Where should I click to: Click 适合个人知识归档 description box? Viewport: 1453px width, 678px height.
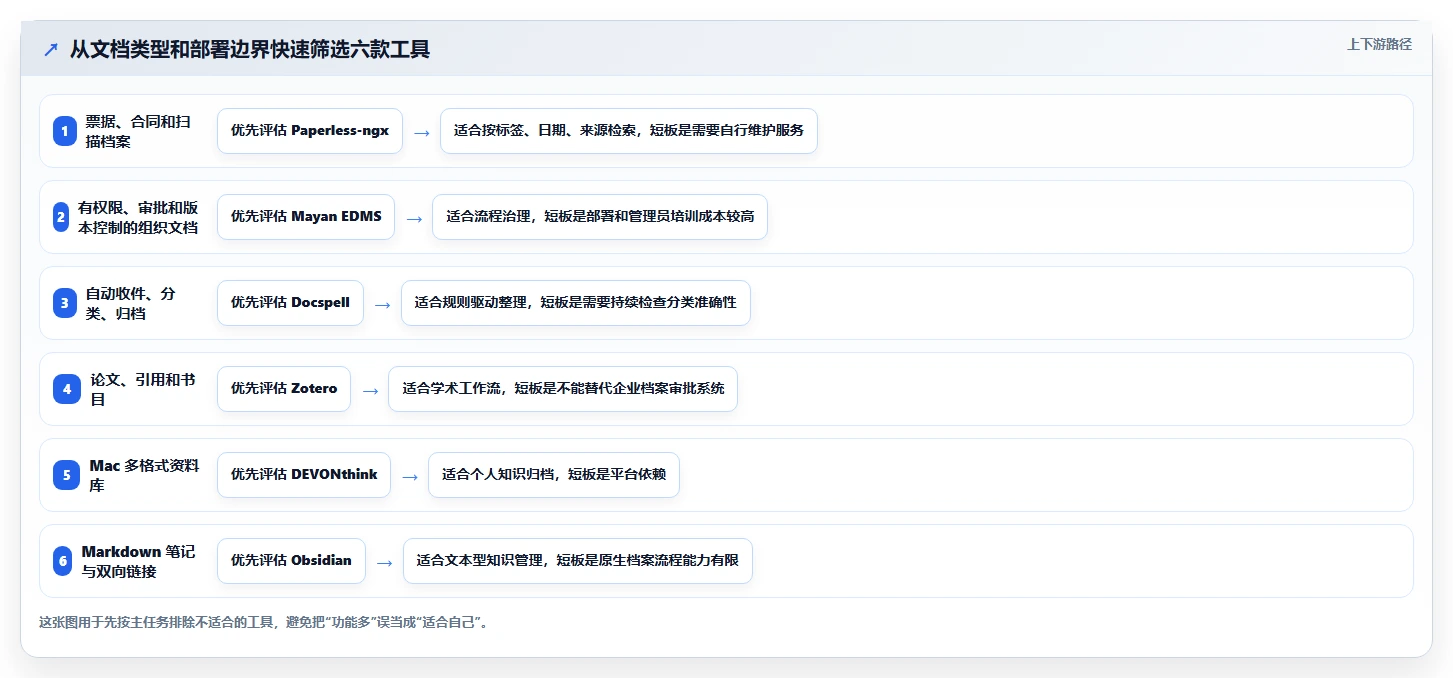tap(554, 475)
